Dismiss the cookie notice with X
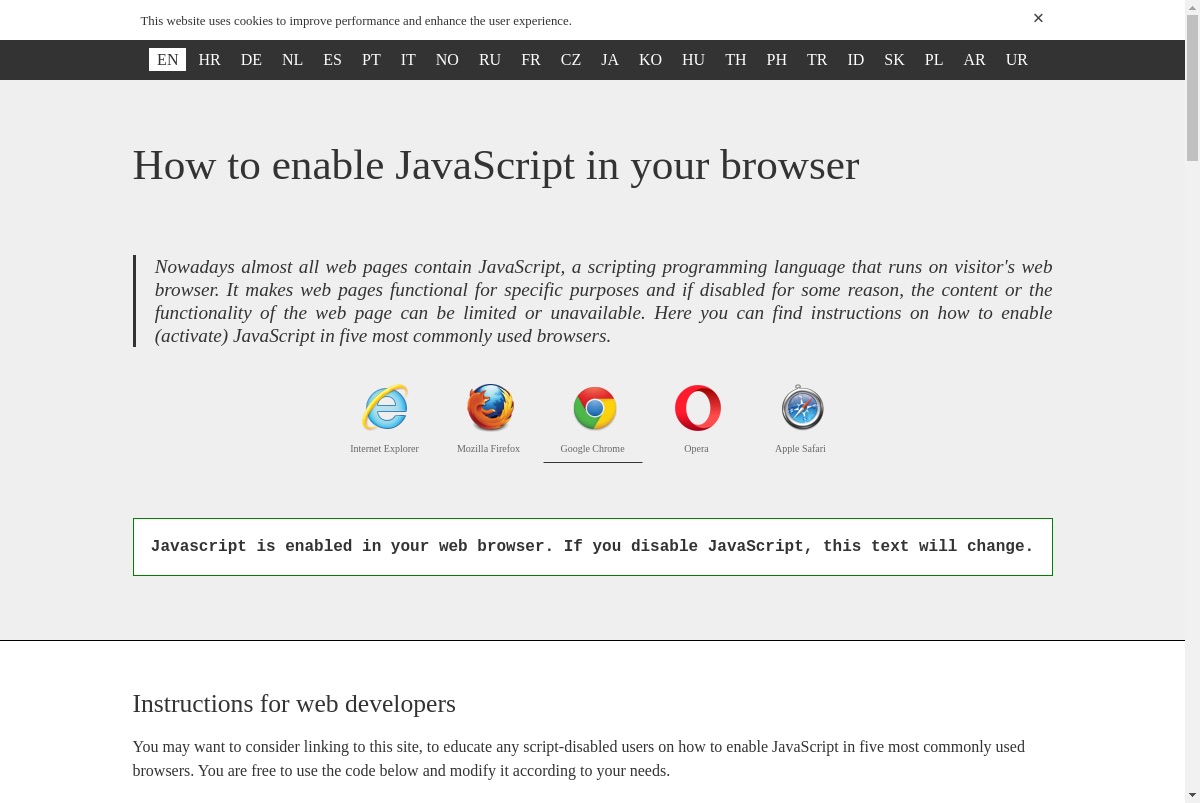Viewport: 1200px width, 803px height. pos(1038,18)
